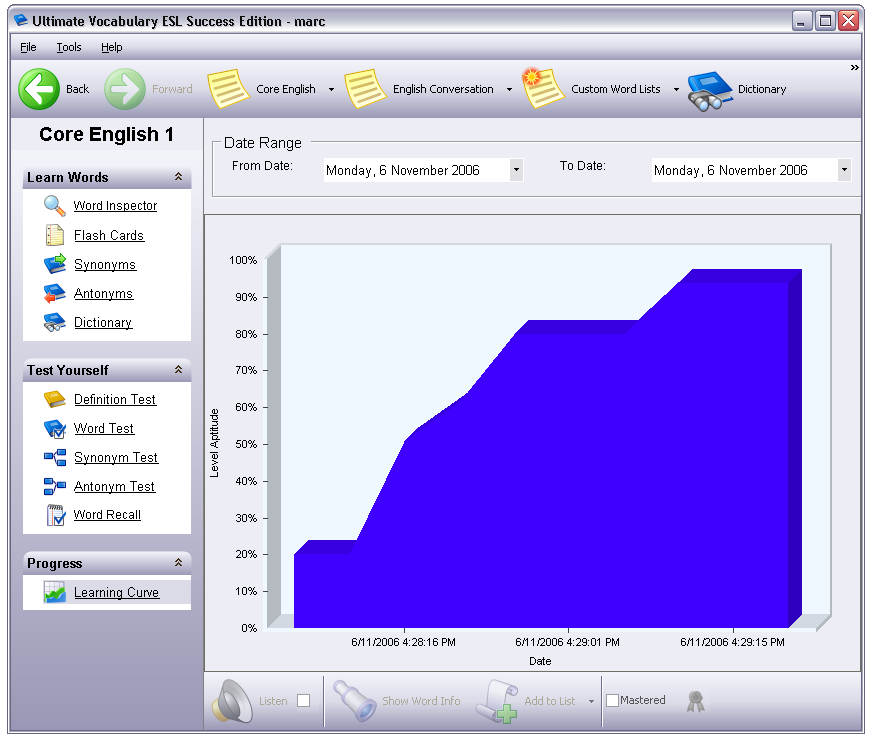This screenshot has width=875, height=744.
Task: Open the Flash Cards link
Action: click(109, 236)
